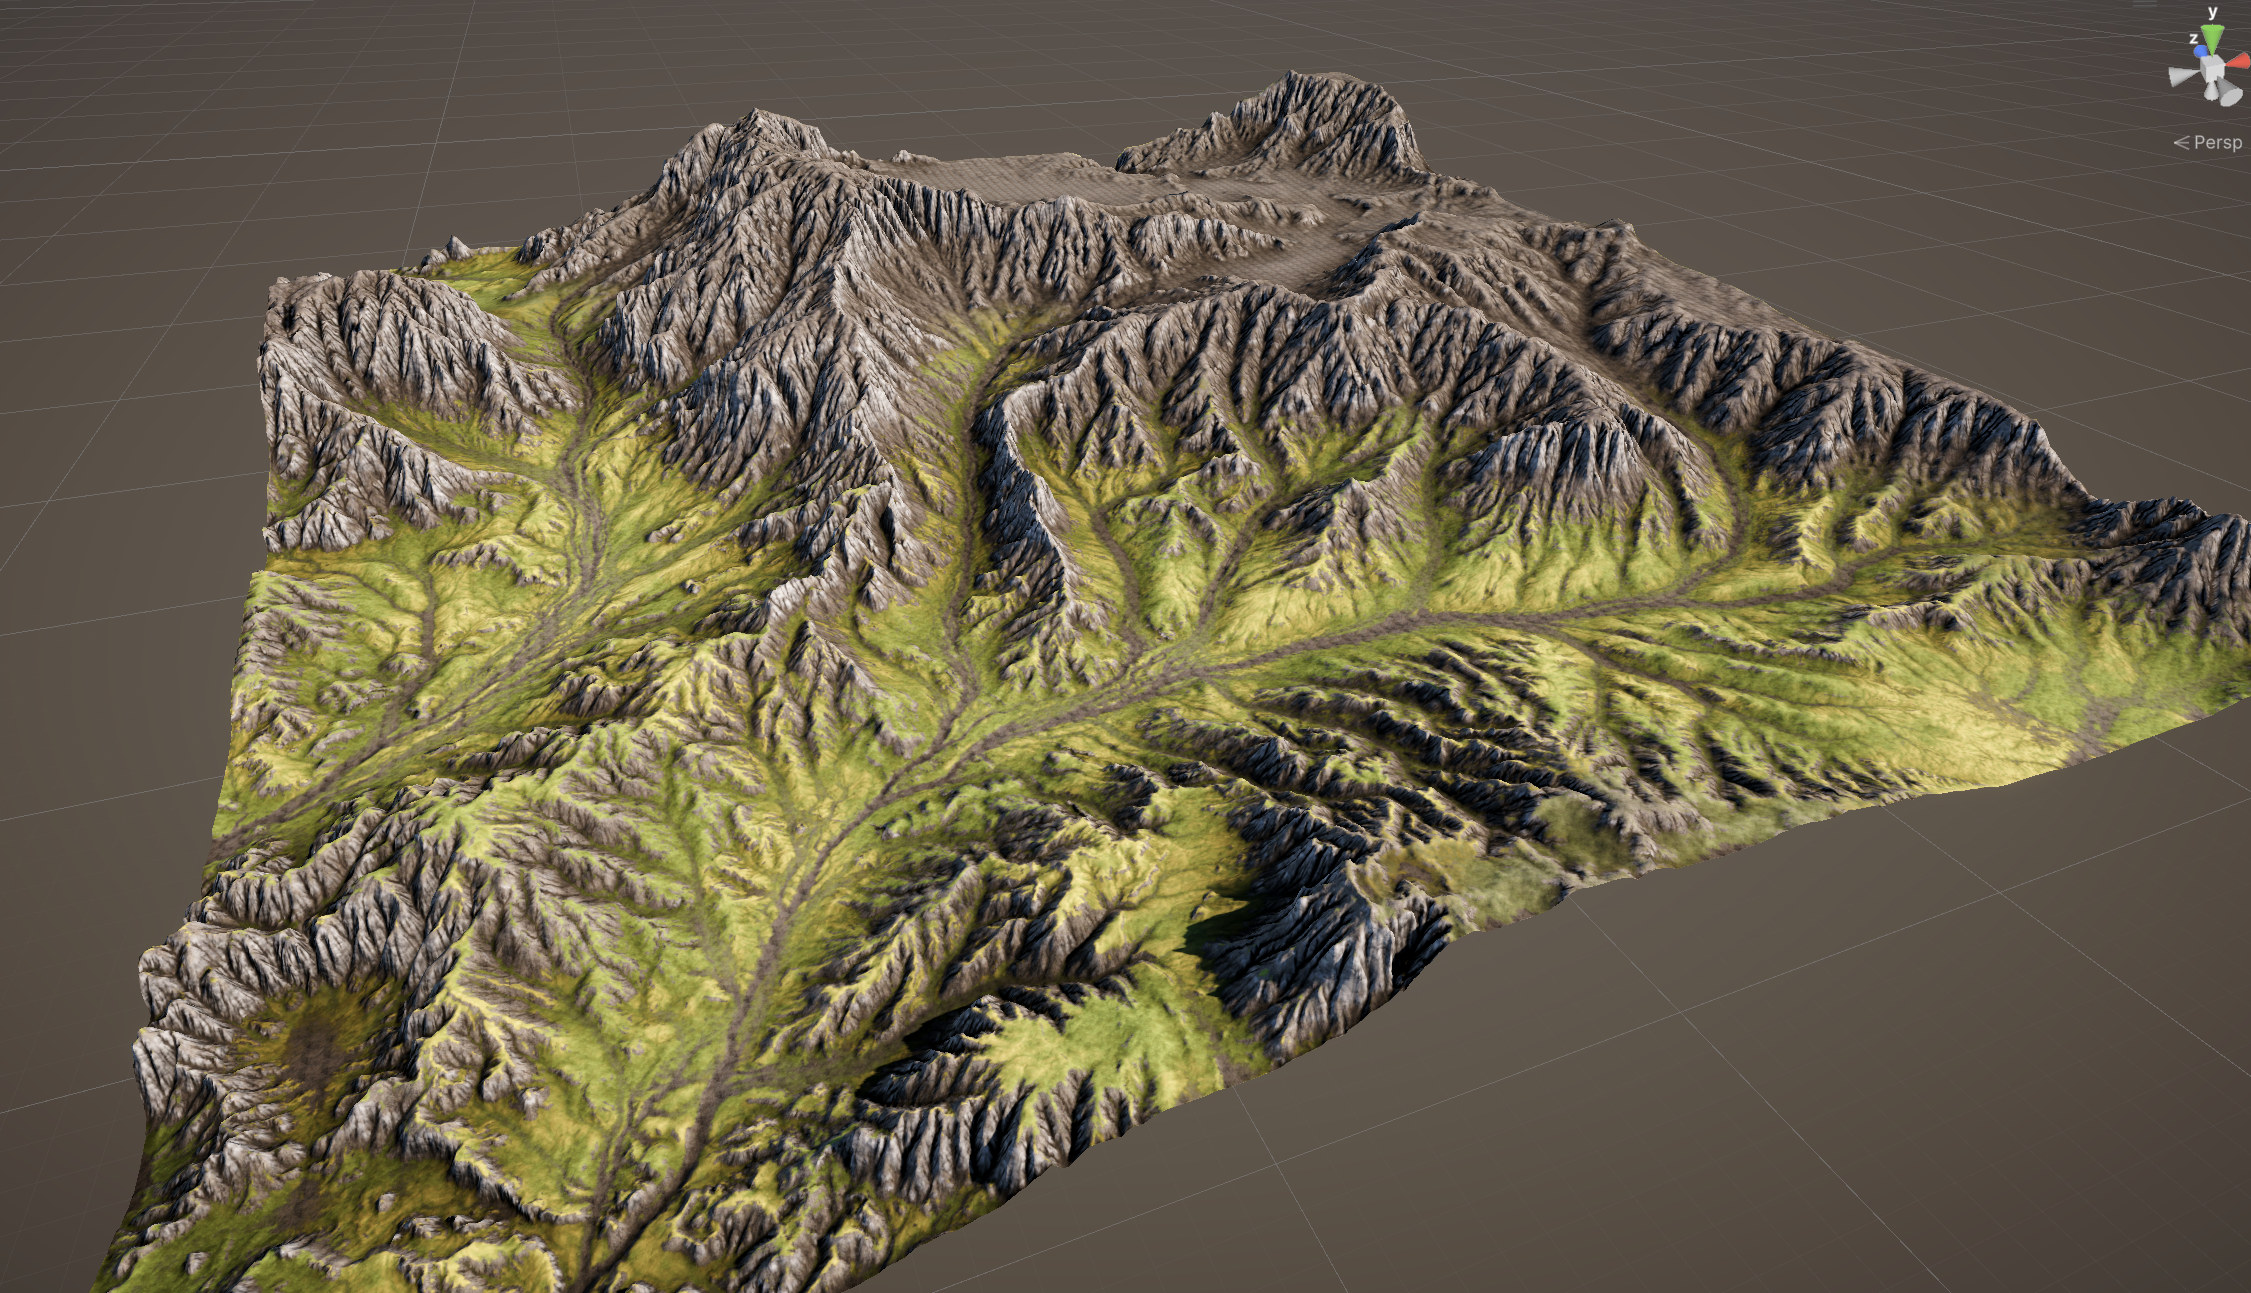The width and height of the screenshot is (2251, 1293).
Task: Click the red X-axis cone on gizmo
Action: point(2240,61)
